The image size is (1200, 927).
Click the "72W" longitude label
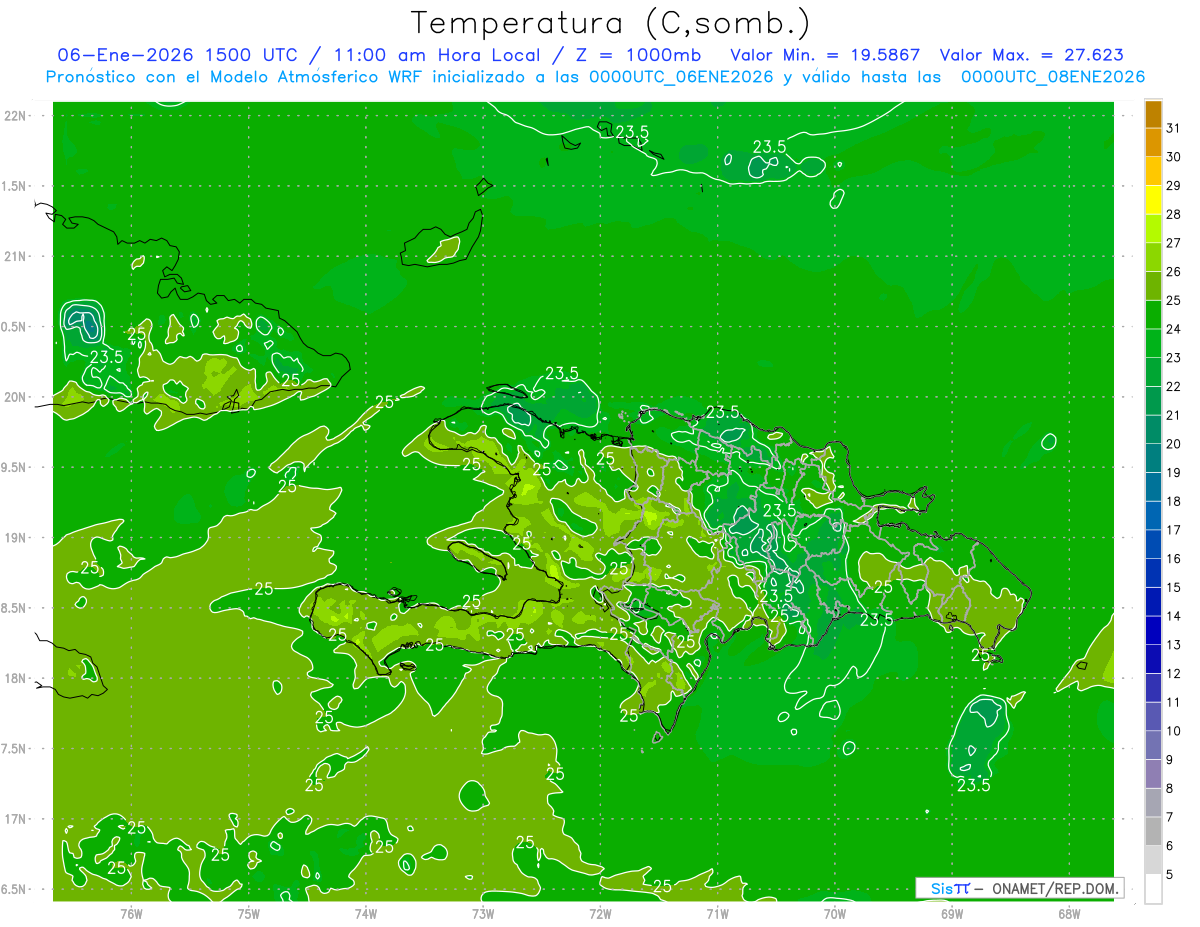point(600,913)
